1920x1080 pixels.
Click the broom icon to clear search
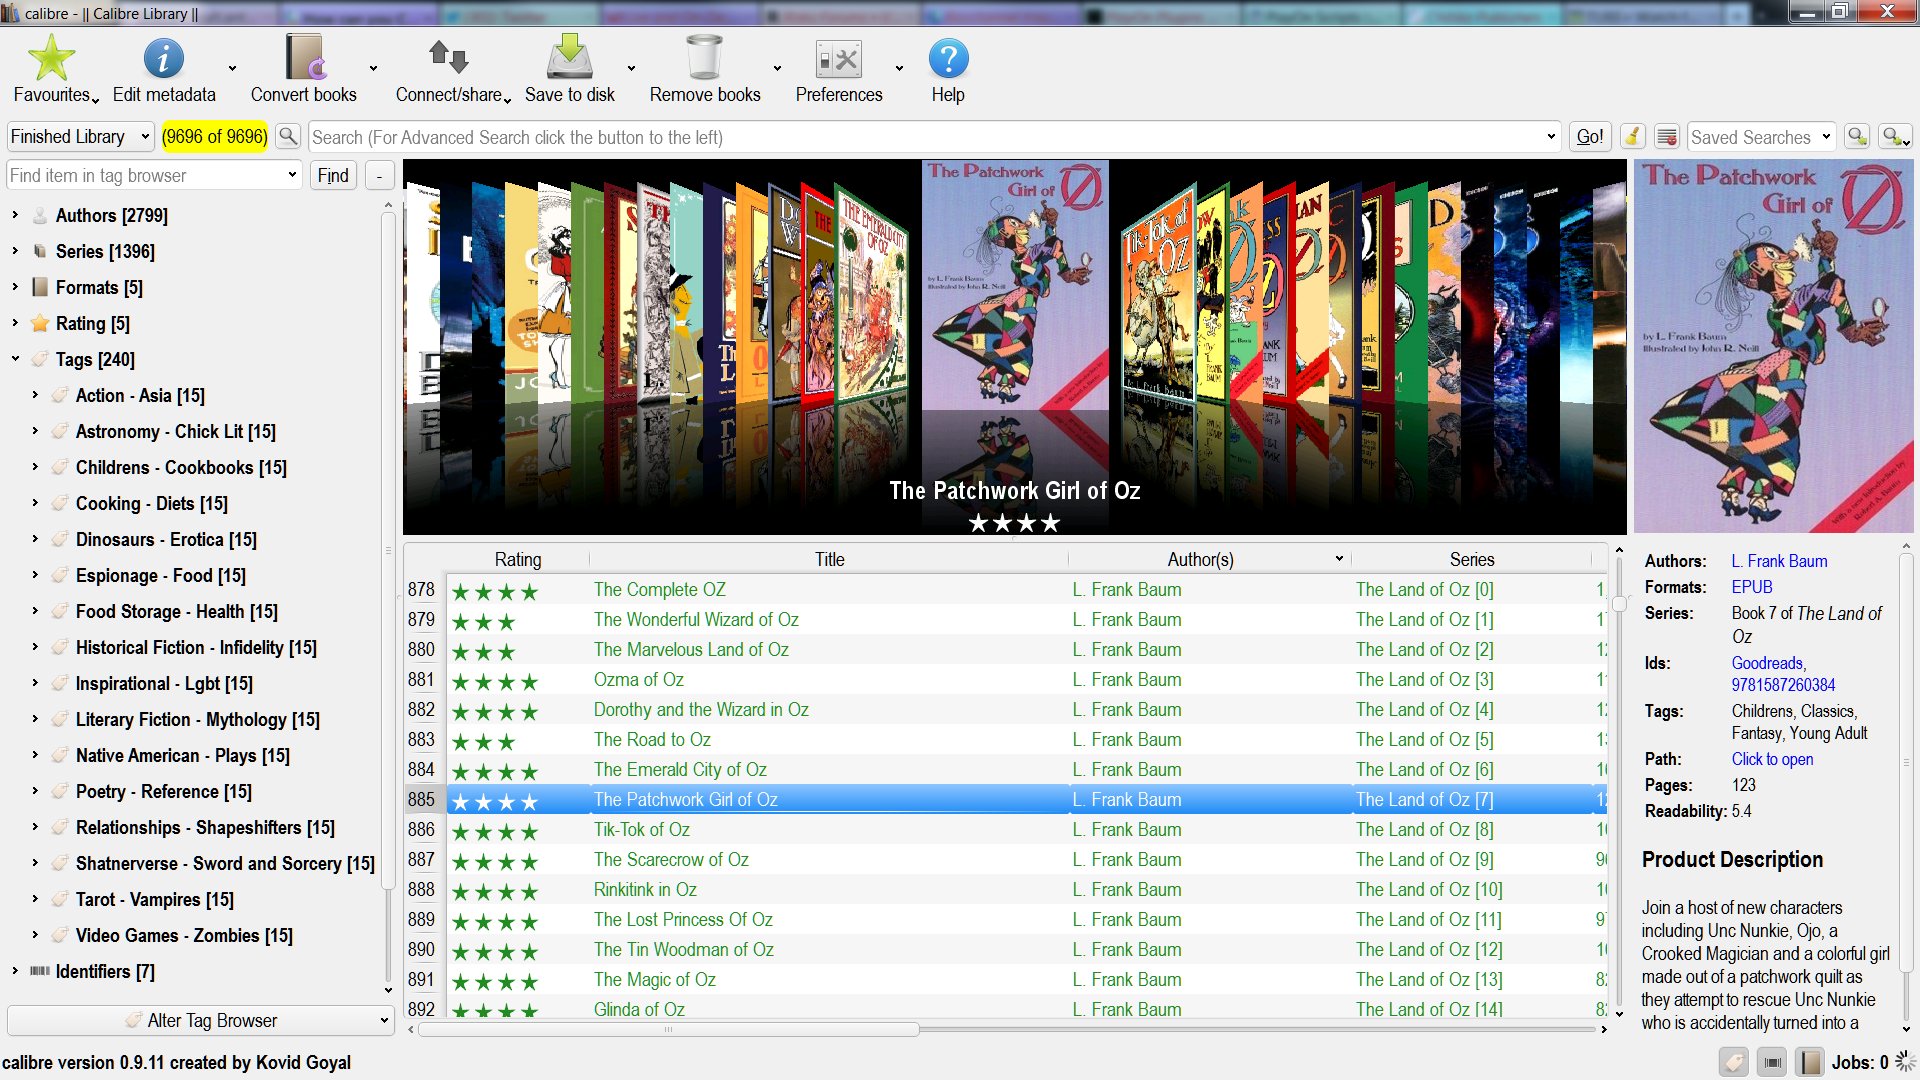pyautogui.click(x=1632, y=137)
